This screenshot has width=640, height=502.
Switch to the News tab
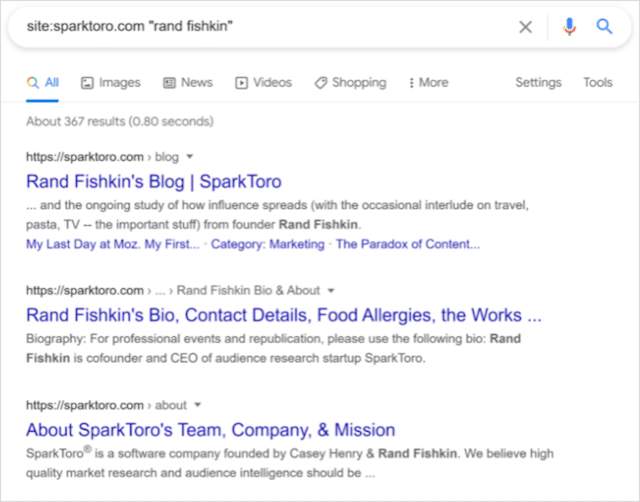click(x=187, y=83)
